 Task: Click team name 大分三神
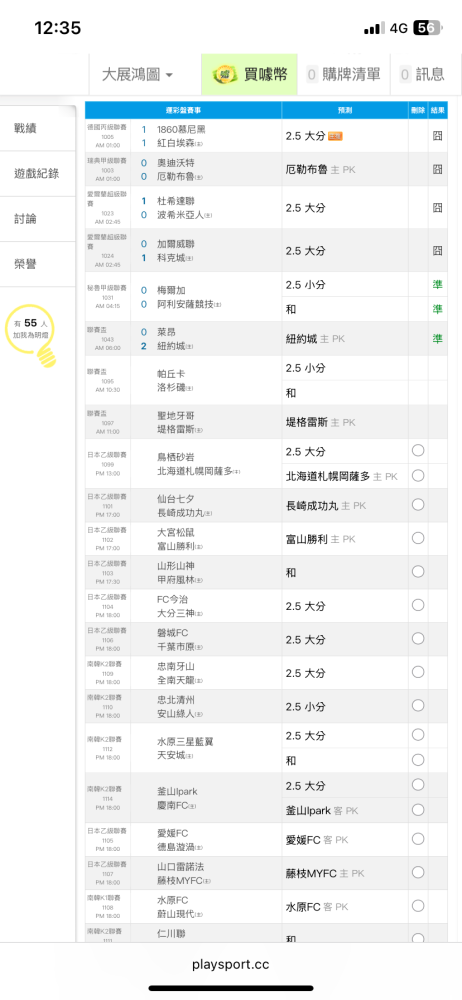tap(176, 613)
